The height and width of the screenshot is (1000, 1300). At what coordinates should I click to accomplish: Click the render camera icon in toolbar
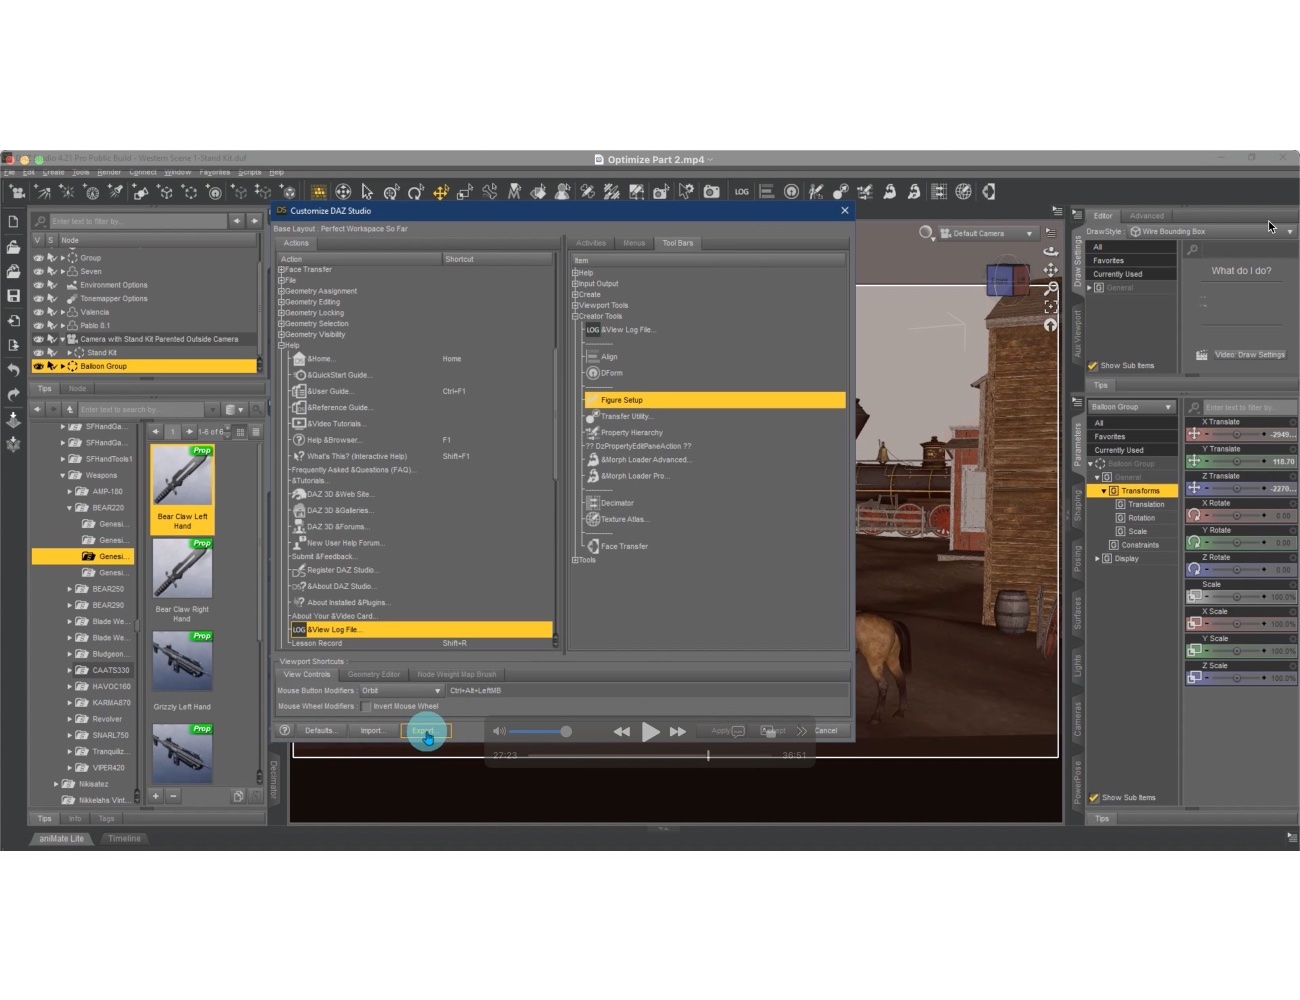tap(711, 192)
